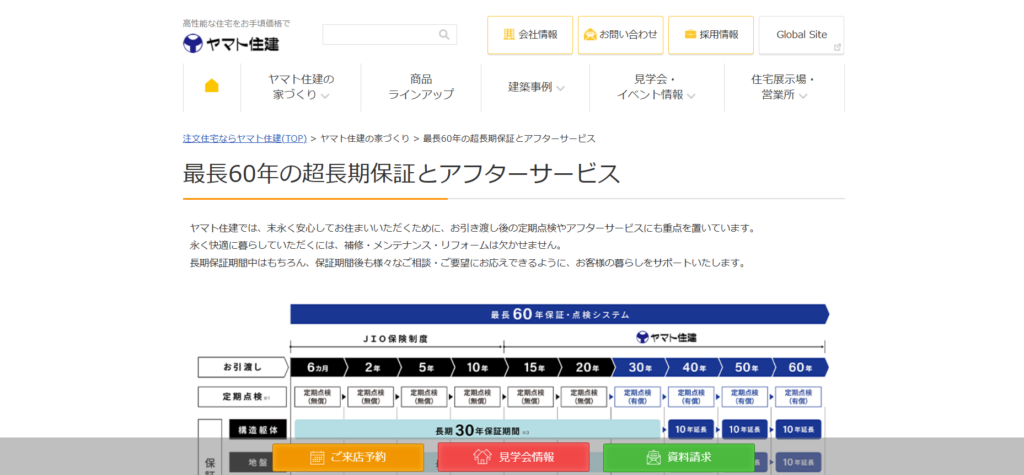Click the 会社情報 building icon
The height and width of the screenshot is (475, 1024).
[x=509, y=35]
